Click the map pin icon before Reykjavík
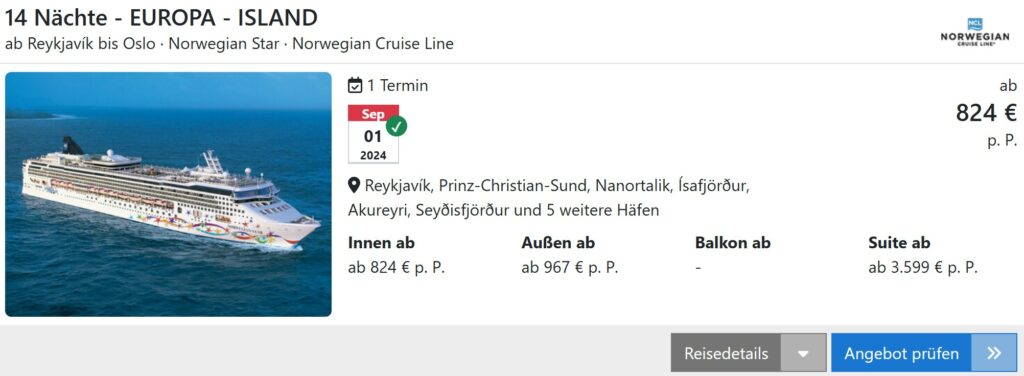 [354, 186]
